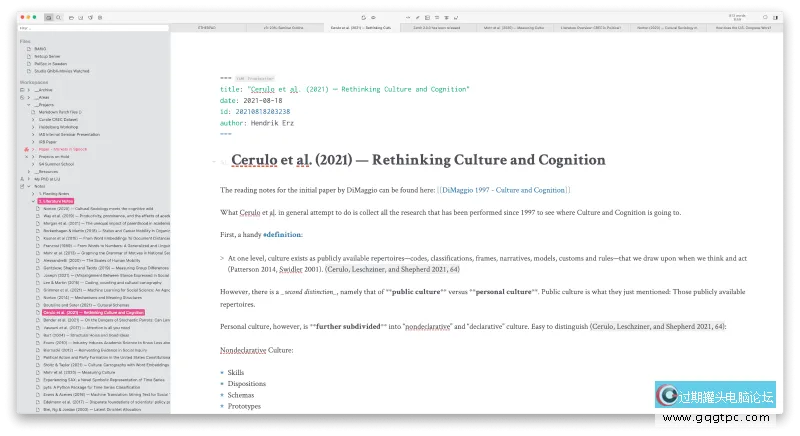Expand IAS Internal Seminar Presentation folder

[x=33, y=135]
